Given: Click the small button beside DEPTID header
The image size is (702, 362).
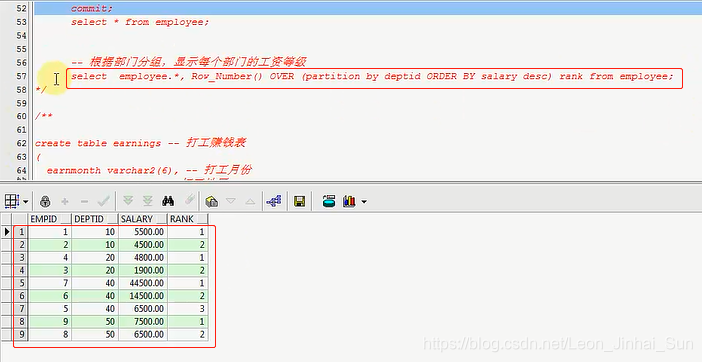Looking at the screenshot, I should coord(112,219).
